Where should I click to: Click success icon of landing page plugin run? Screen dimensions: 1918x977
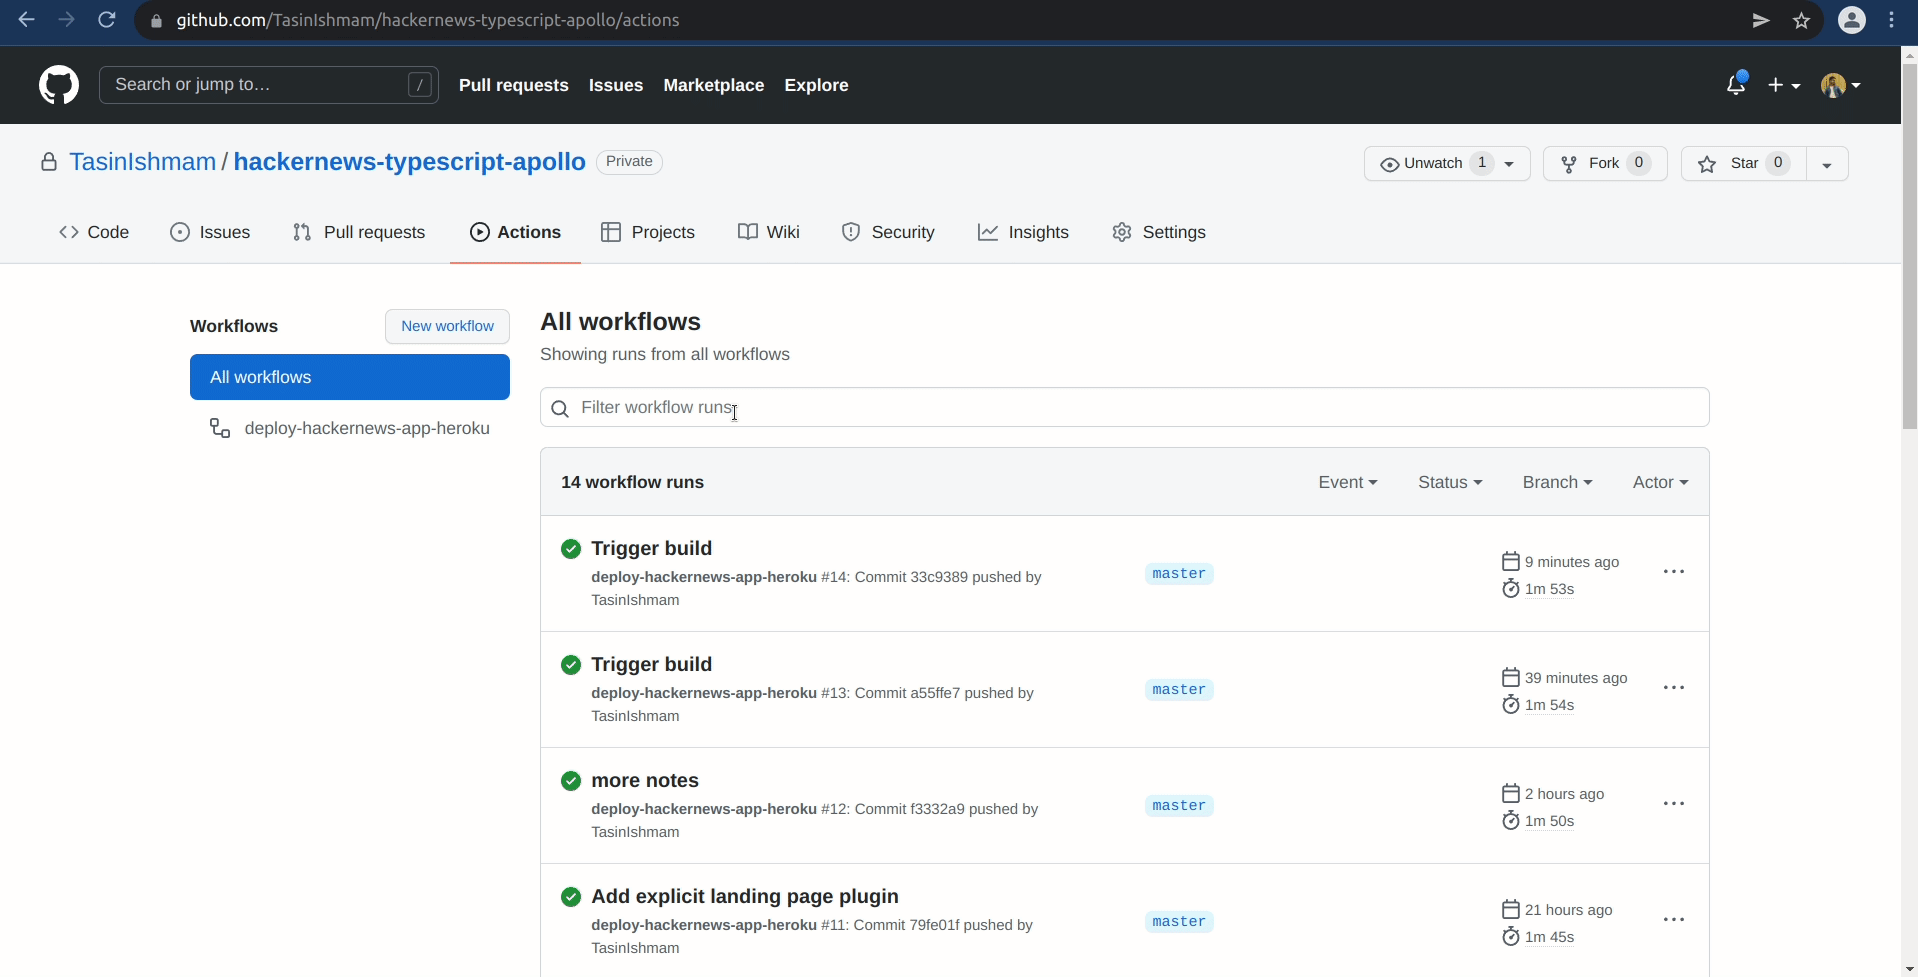571,897
